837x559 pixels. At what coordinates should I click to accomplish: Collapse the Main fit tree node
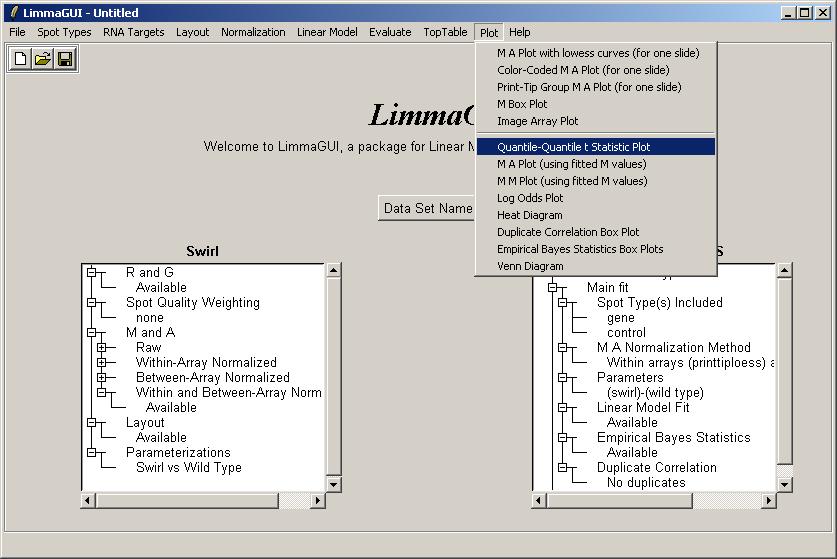pos(551,287)
